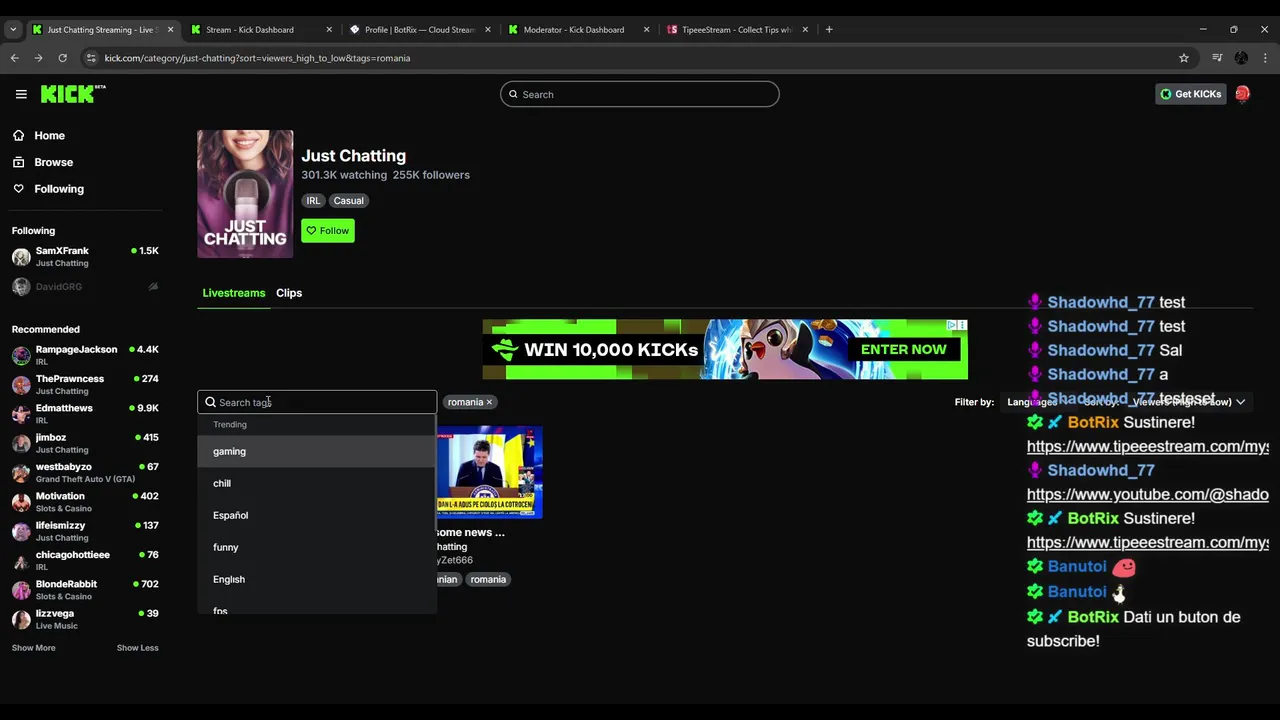The image size is (1280, 720).
Task: Open chicagohottieee channel in Recommended
Action: pos(85,560)
